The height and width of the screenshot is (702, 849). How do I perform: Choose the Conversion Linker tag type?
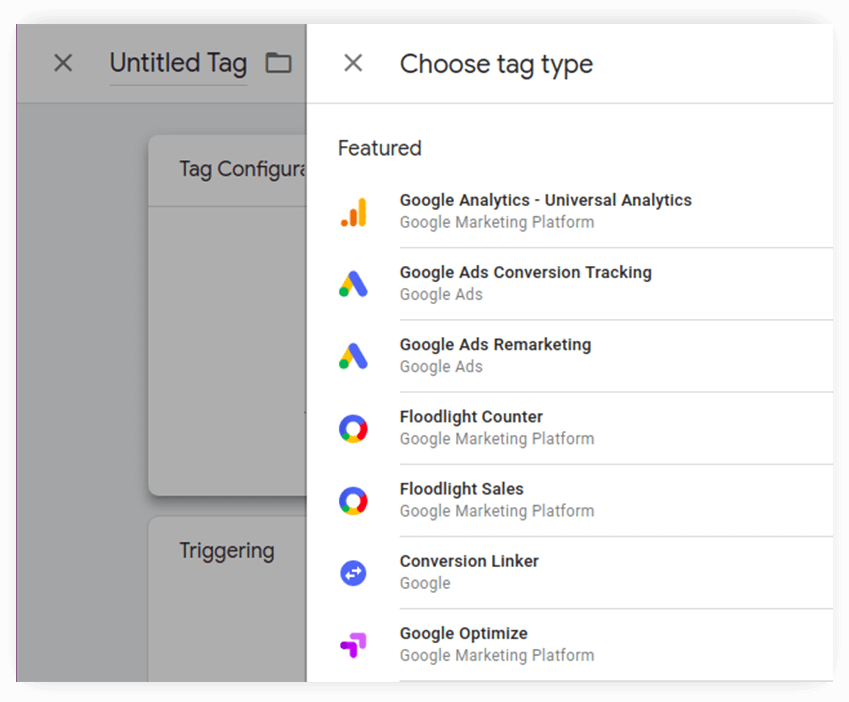(469, 570)
